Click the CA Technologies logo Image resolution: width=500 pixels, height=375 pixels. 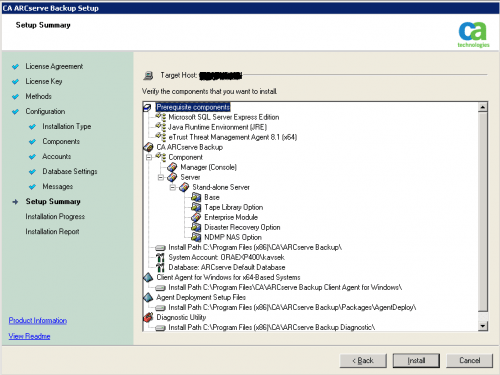pyautogui.click(x=473, y=34)
